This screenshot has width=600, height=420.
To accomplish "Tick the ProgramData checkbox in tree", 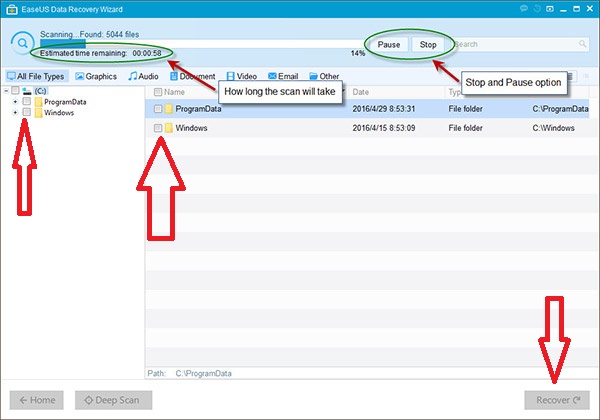I will (x=26, y=101).
